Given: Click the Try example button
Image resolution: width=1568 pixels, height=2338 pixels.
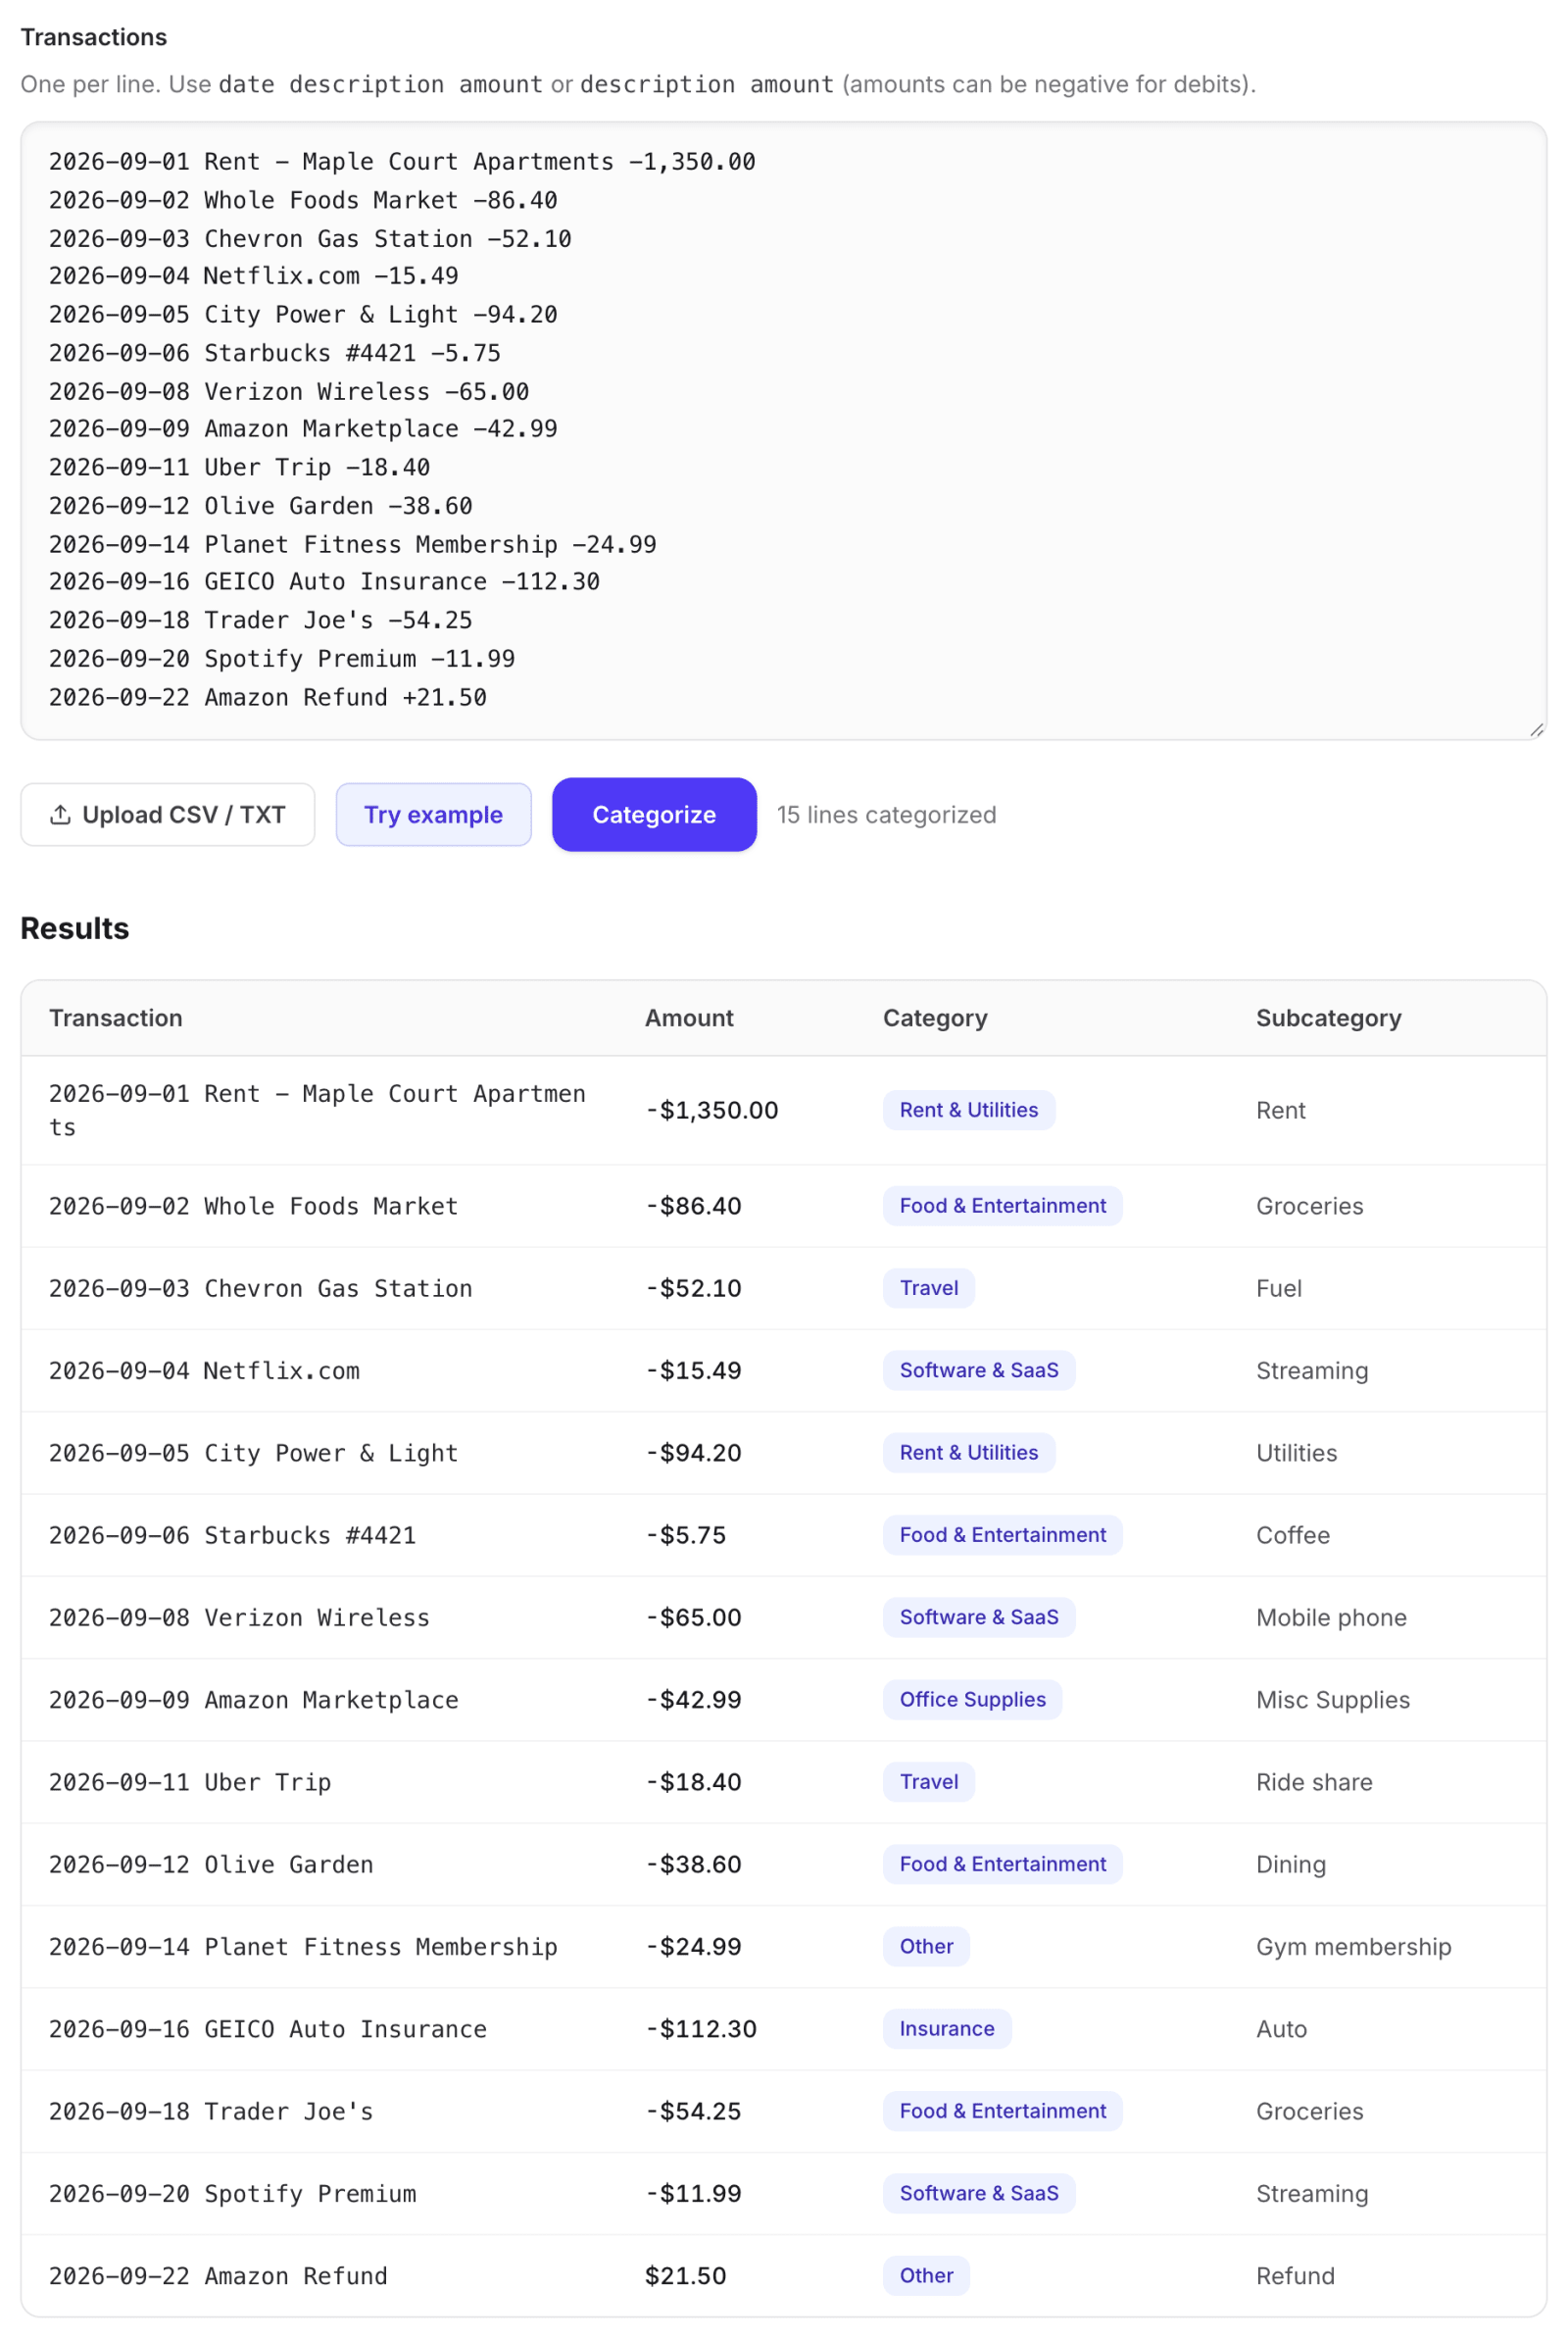Looking at the screenshot, I should tap(433, 815).
